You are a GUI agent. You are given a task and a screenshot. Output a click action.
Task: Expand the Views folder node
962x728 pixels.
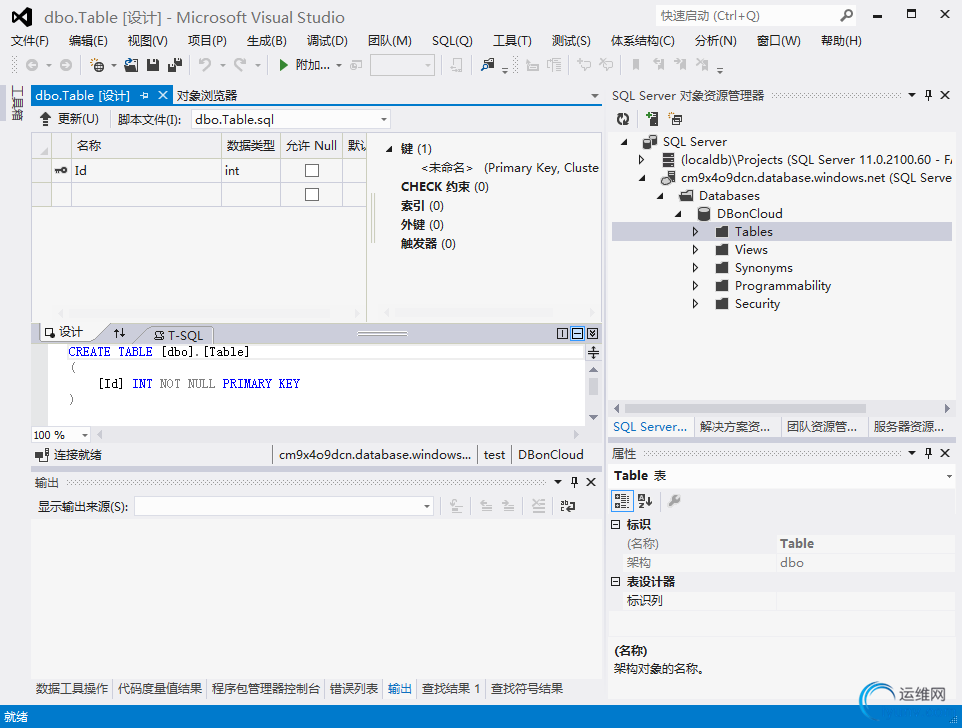pos(695,250)
